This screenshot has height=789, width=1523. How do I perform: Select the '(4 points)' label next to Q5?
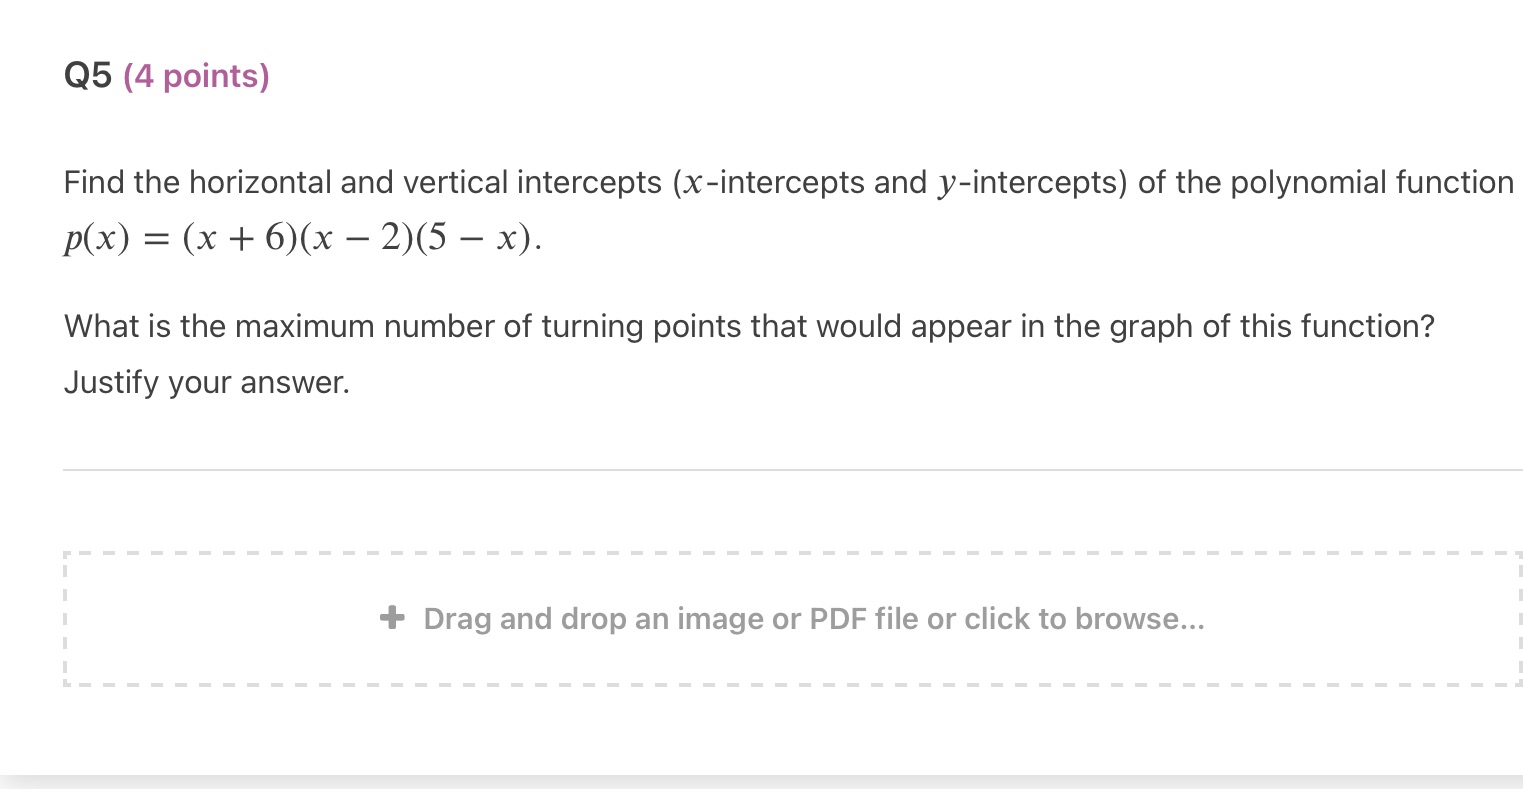(196, 76)
